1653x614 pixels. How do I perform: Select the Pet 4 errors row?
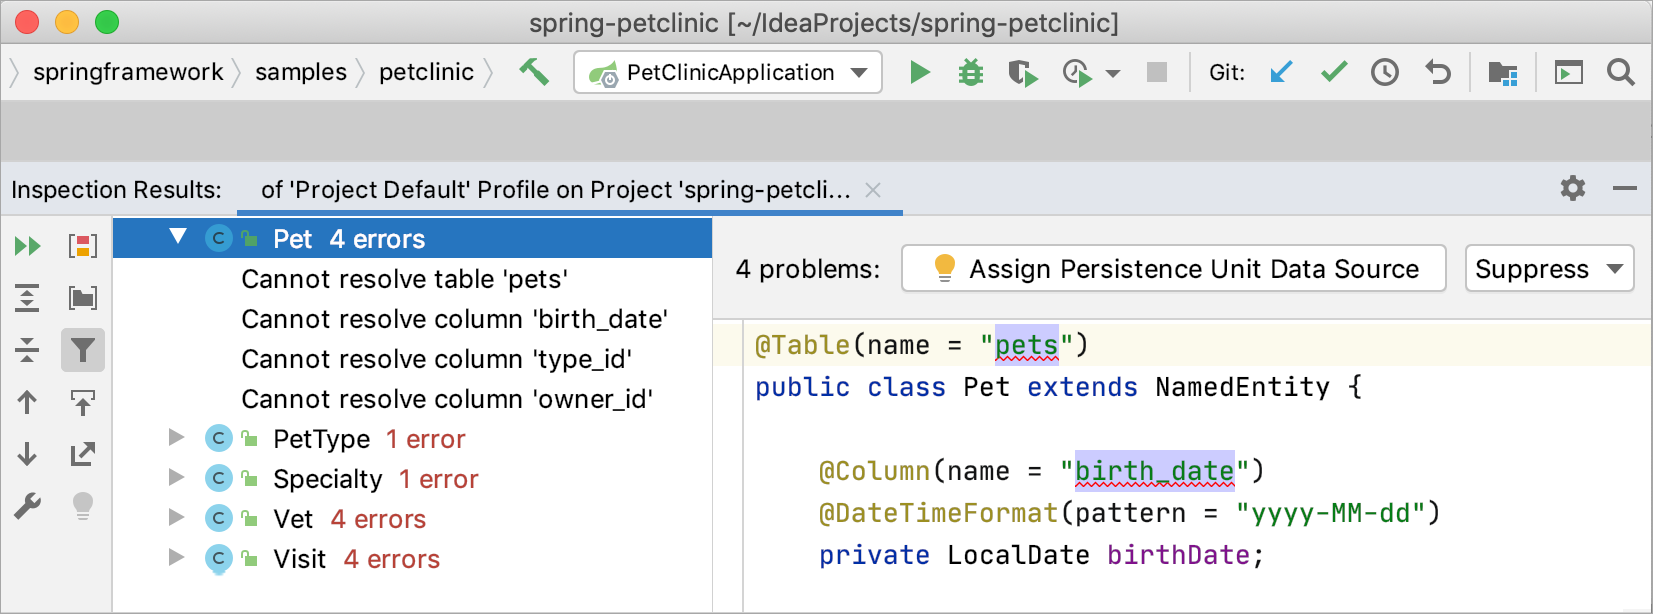tap(412, 238)
